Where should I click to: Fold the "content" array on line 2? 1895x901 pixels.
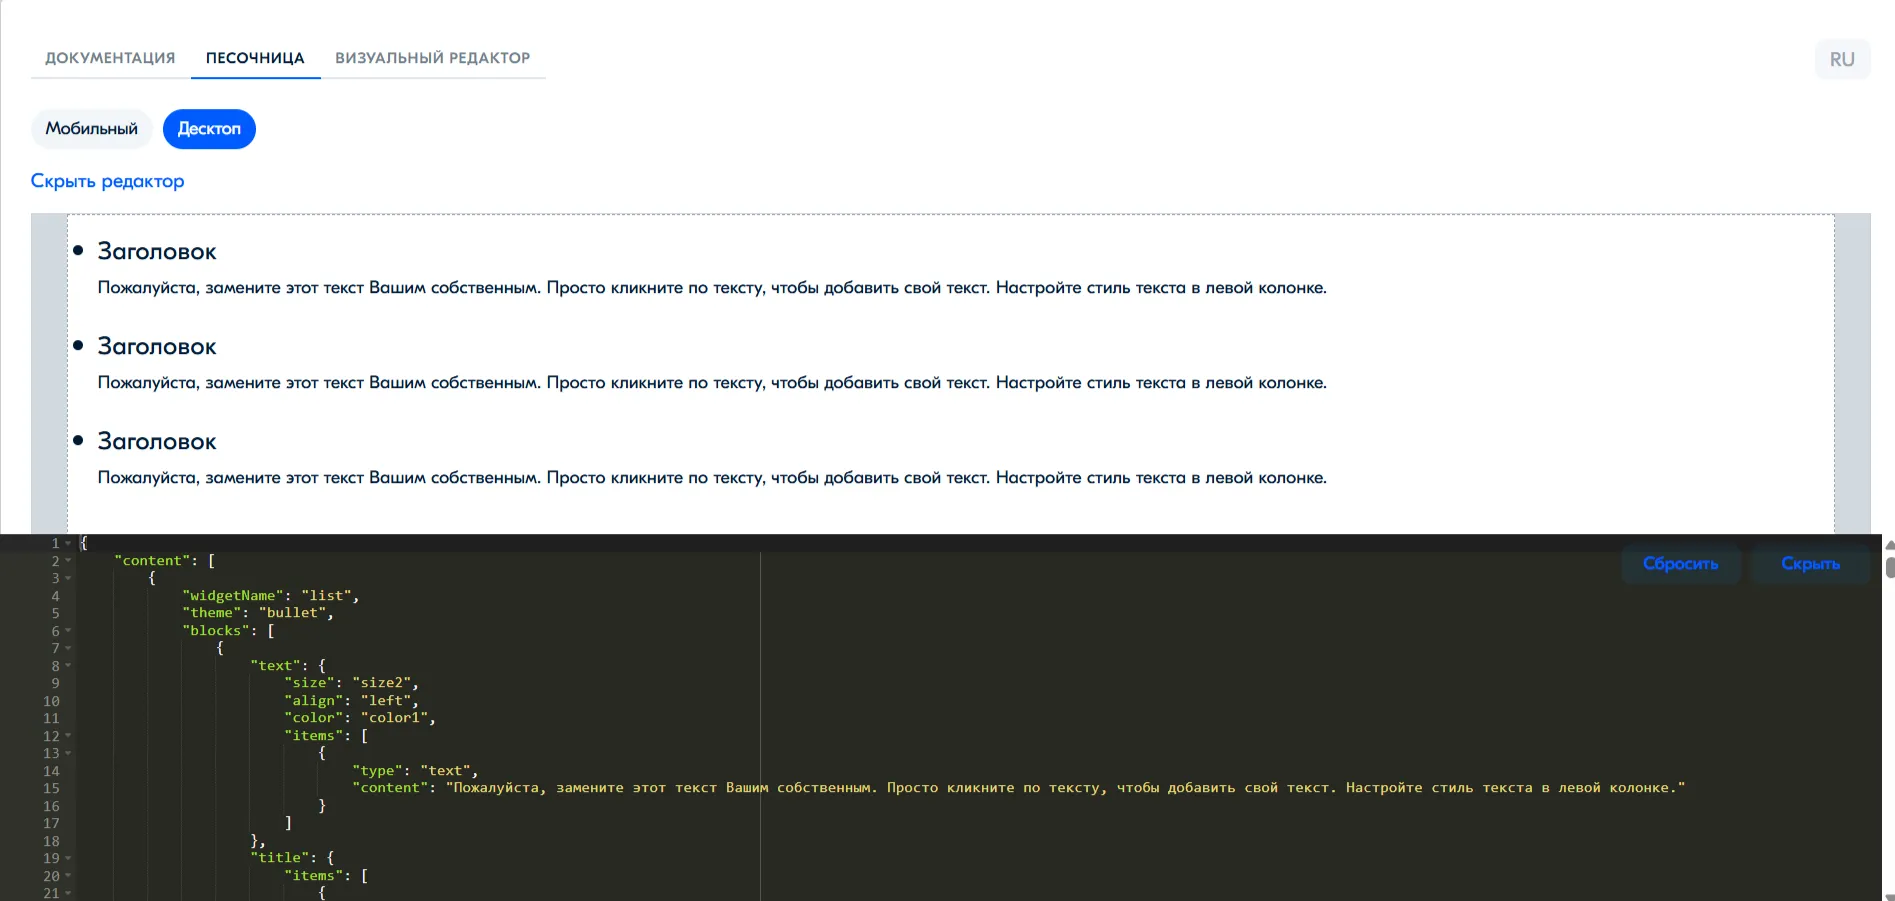(x=68, y=561)
